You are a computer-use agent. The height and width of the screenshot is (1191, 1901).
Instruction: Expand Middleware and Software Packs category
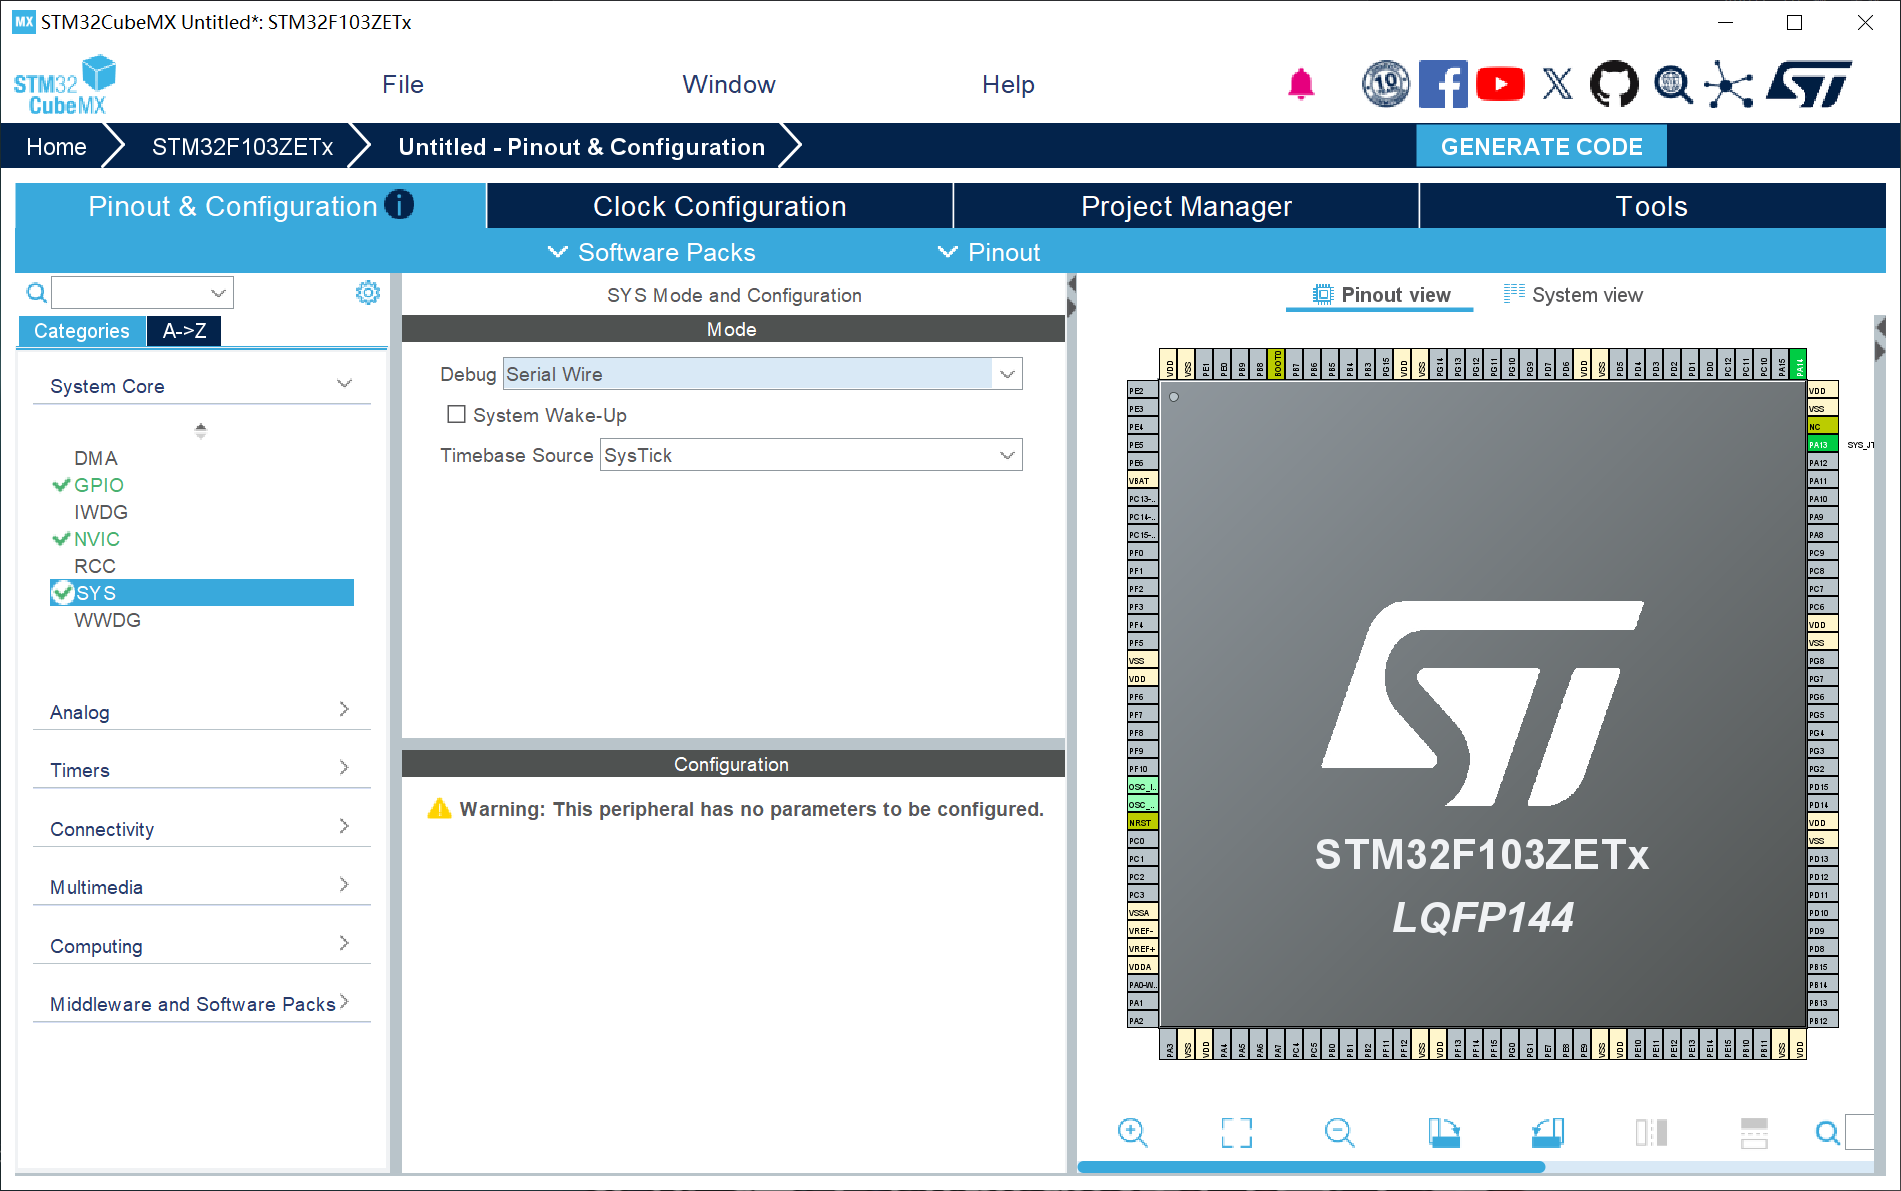pyautogui.click(x=201, y=1004)
